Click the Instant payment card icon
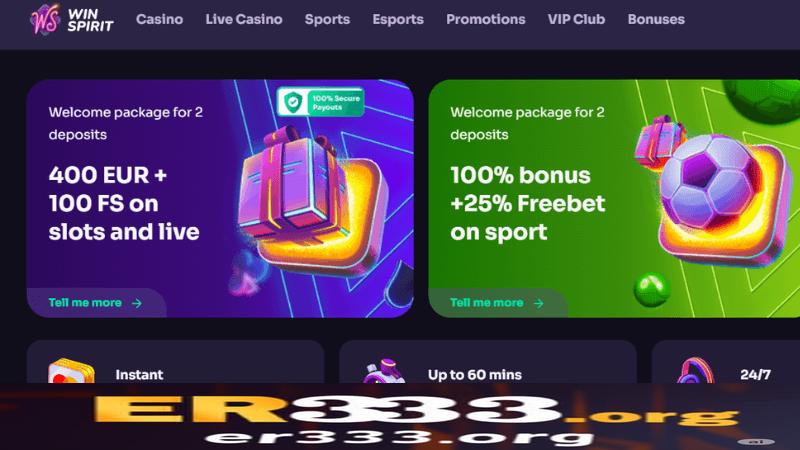800x450 pixels. (x=71, y=371)
